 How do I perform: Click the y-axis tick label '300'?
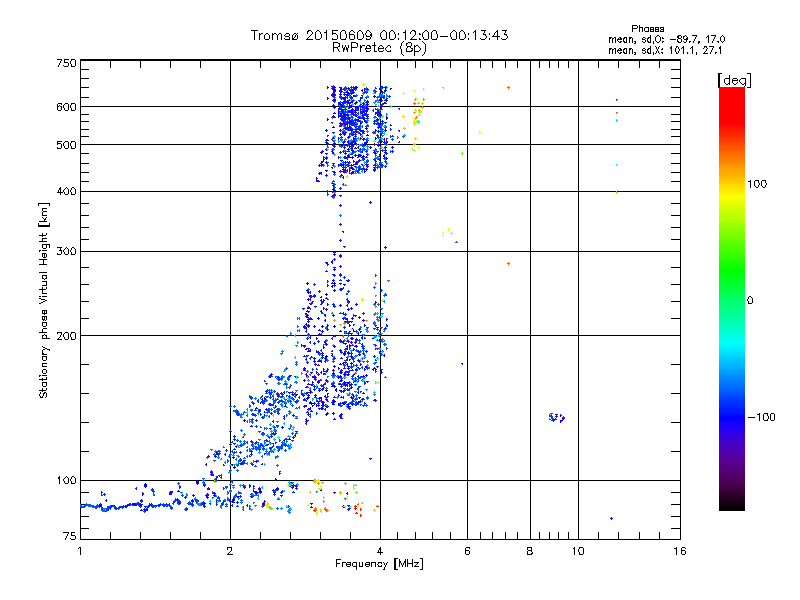click(x=66, y=252)
